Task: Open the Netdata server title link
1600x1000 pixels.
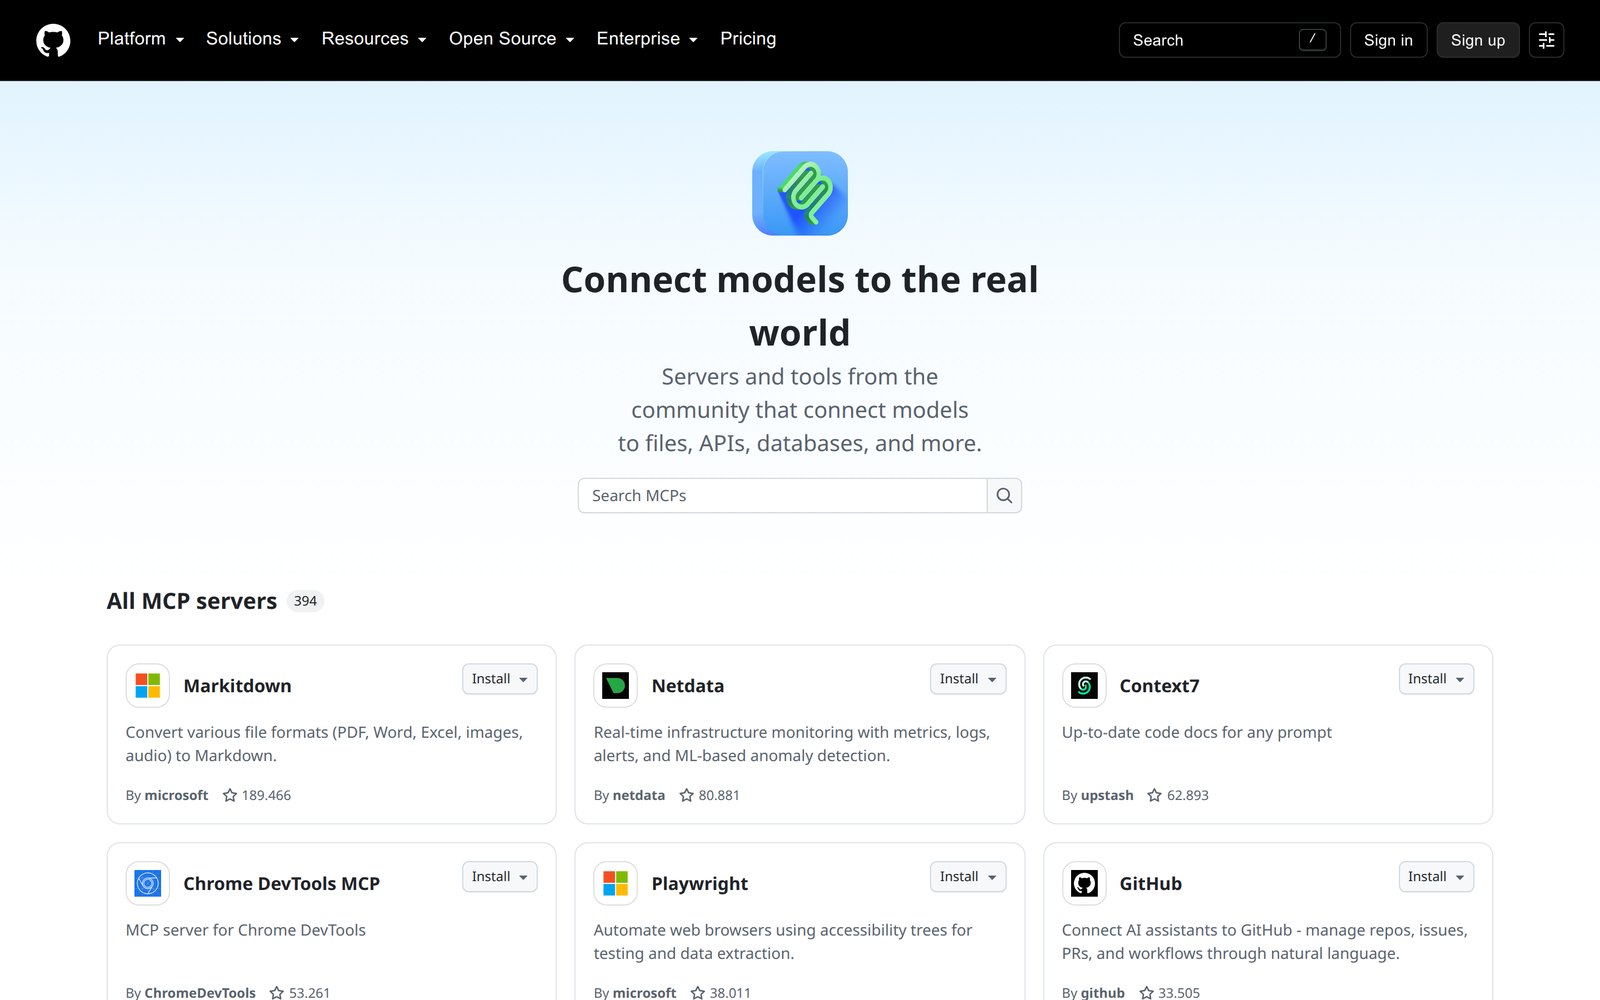Action: point(688,686)
